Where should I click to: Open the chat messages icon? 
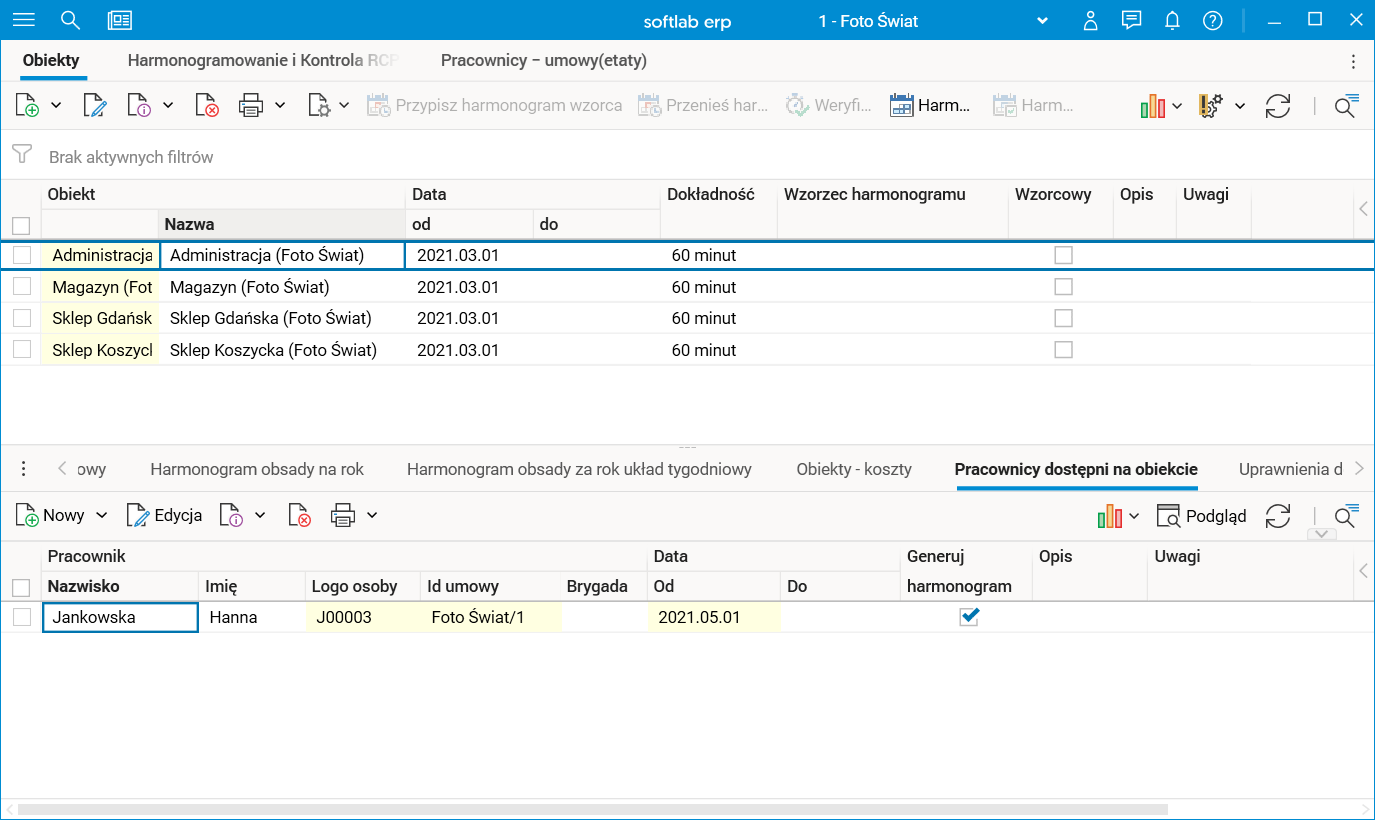click(x=1132, y=20)
